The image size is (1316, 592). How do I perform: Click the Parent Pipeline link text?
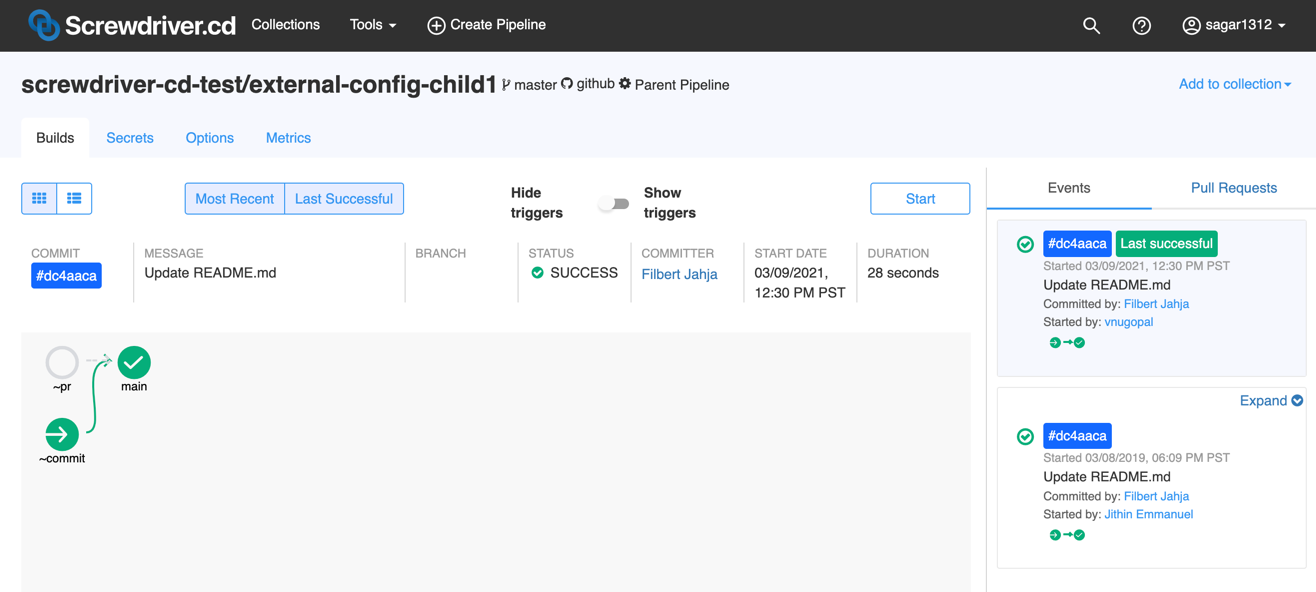pos(682,85)
